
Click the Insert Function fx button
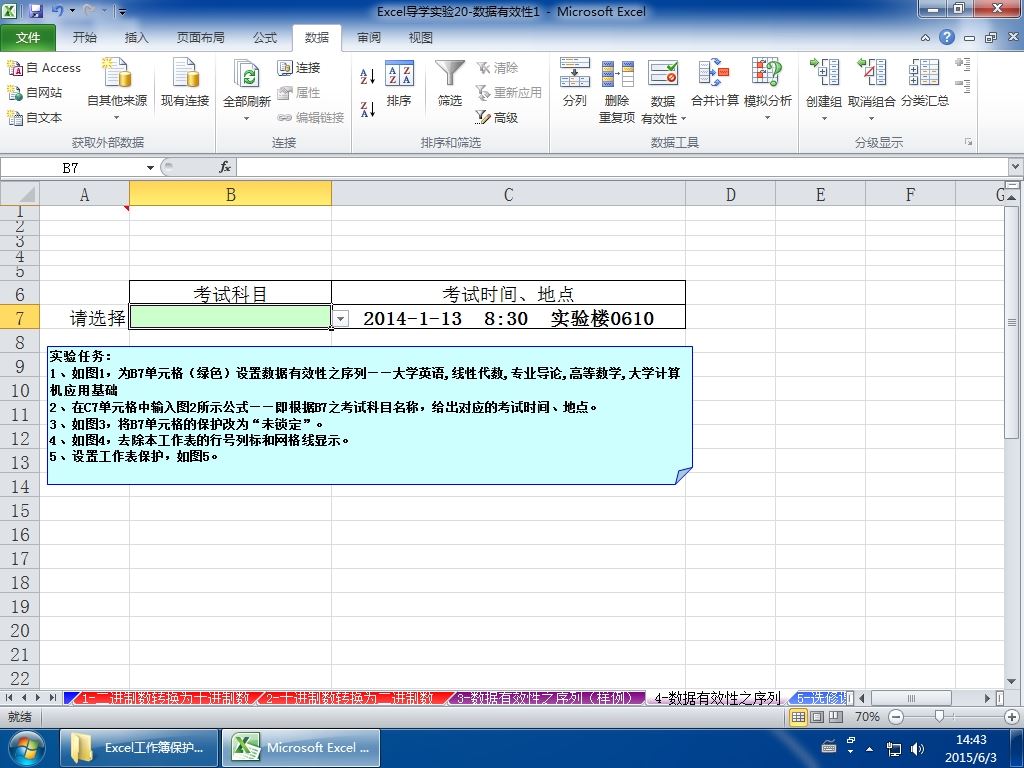click(x=225, y=168)
